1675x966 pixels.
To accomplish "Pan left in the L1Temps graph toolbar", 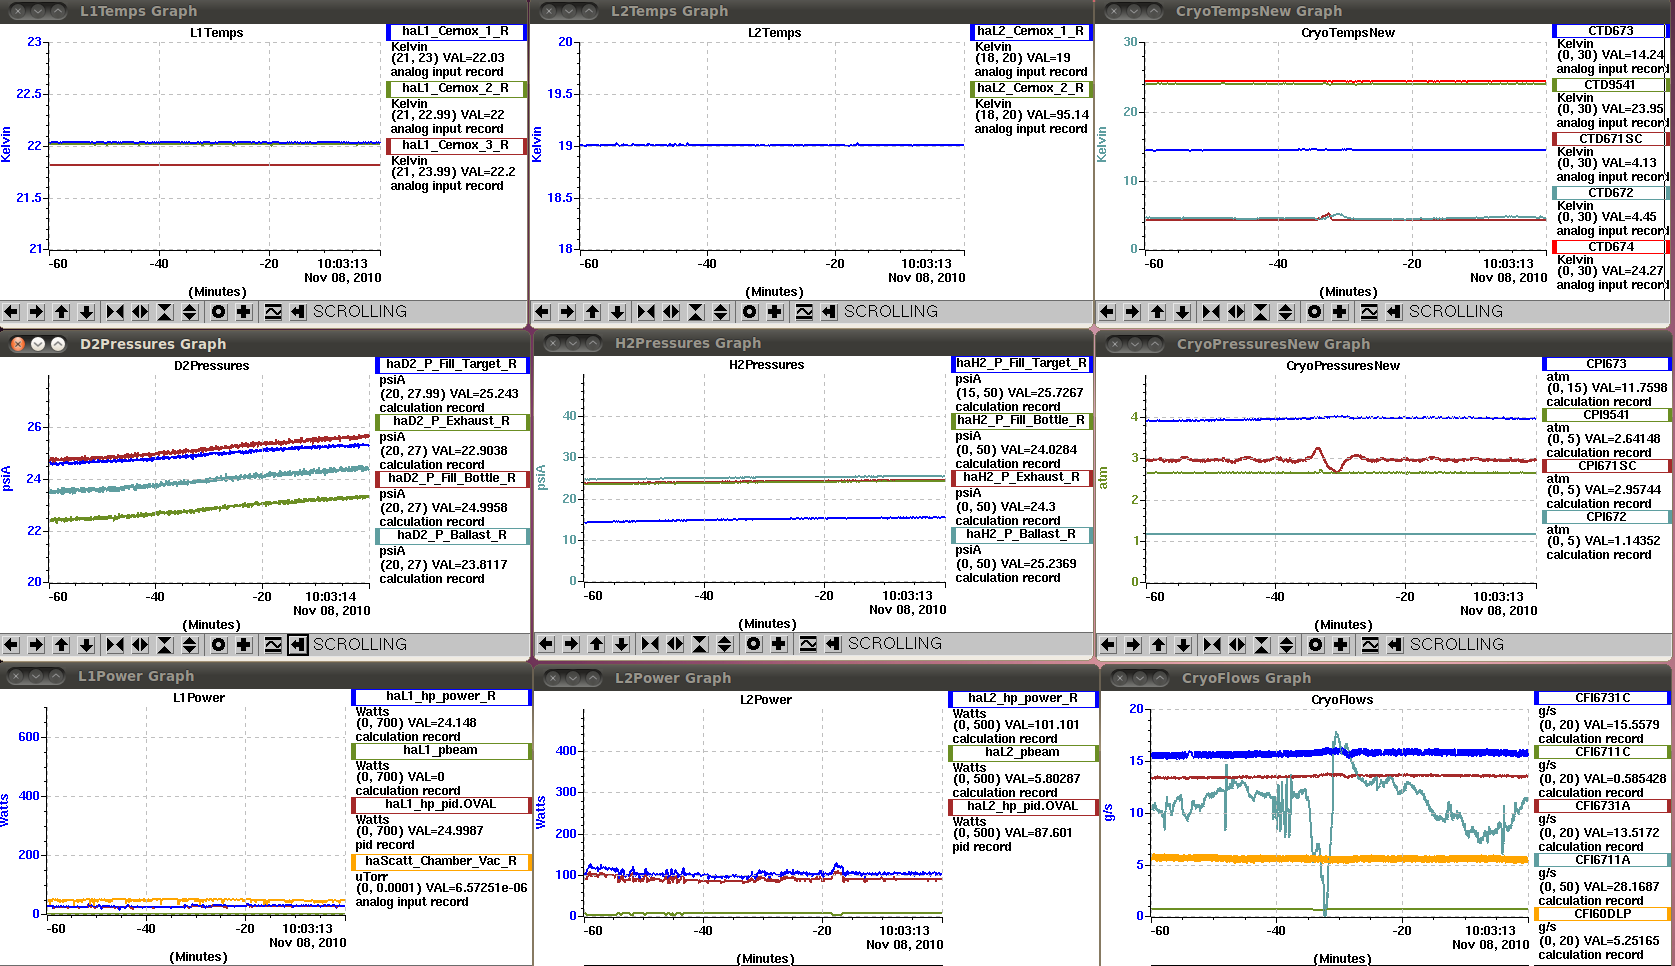I will [x=11, y=312].
